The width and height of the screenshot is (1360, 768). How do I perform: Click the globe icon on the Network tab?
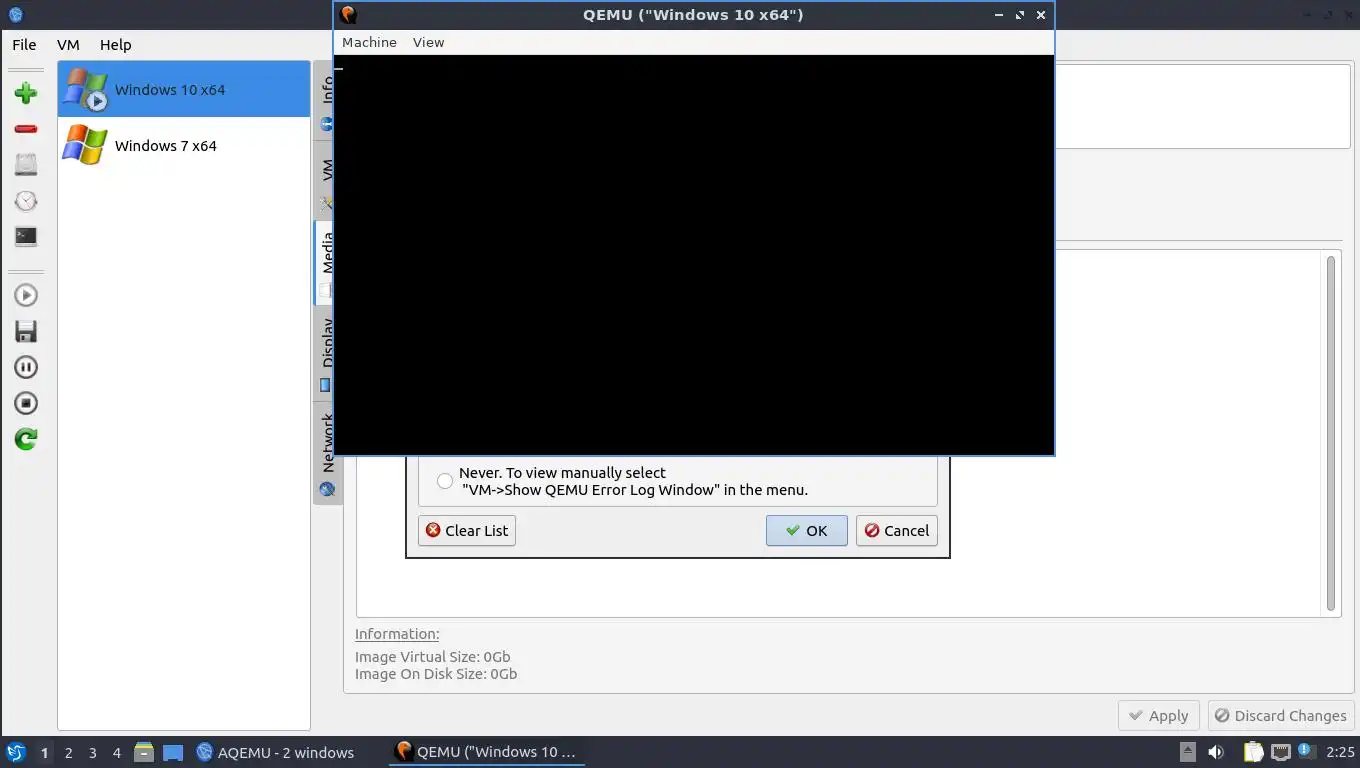point(327,490)
